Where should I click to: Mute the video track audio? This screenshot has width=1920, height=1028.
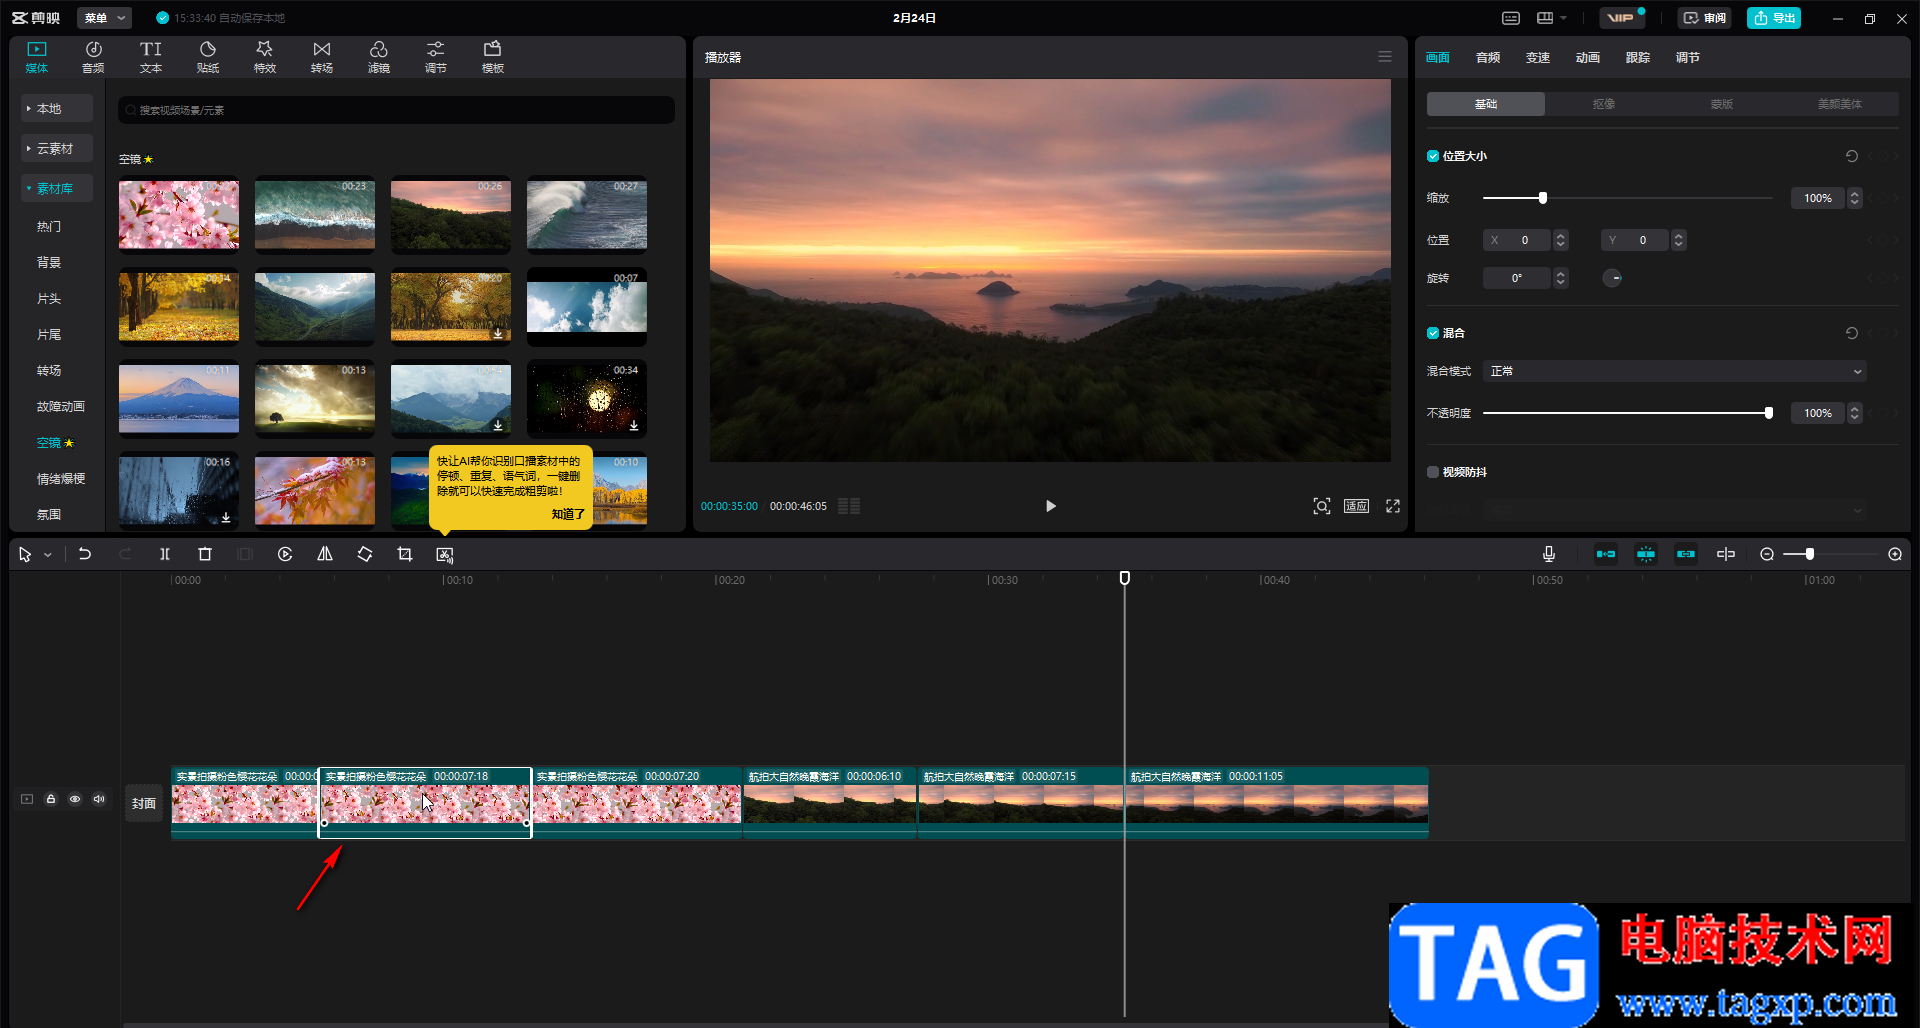pyautogui.click(x=99, y=799)
